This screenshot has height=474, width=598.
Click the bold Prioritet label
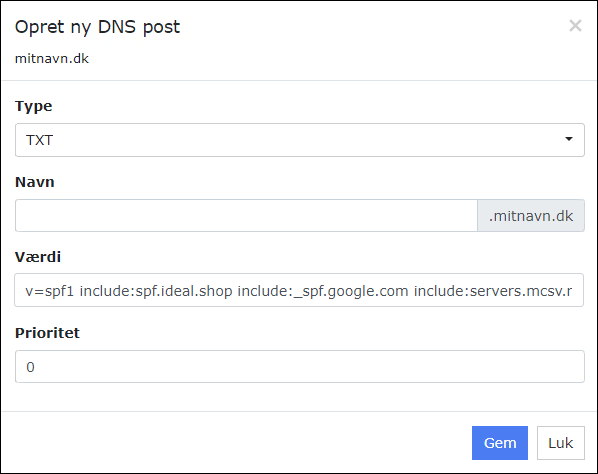click(47, 333)
